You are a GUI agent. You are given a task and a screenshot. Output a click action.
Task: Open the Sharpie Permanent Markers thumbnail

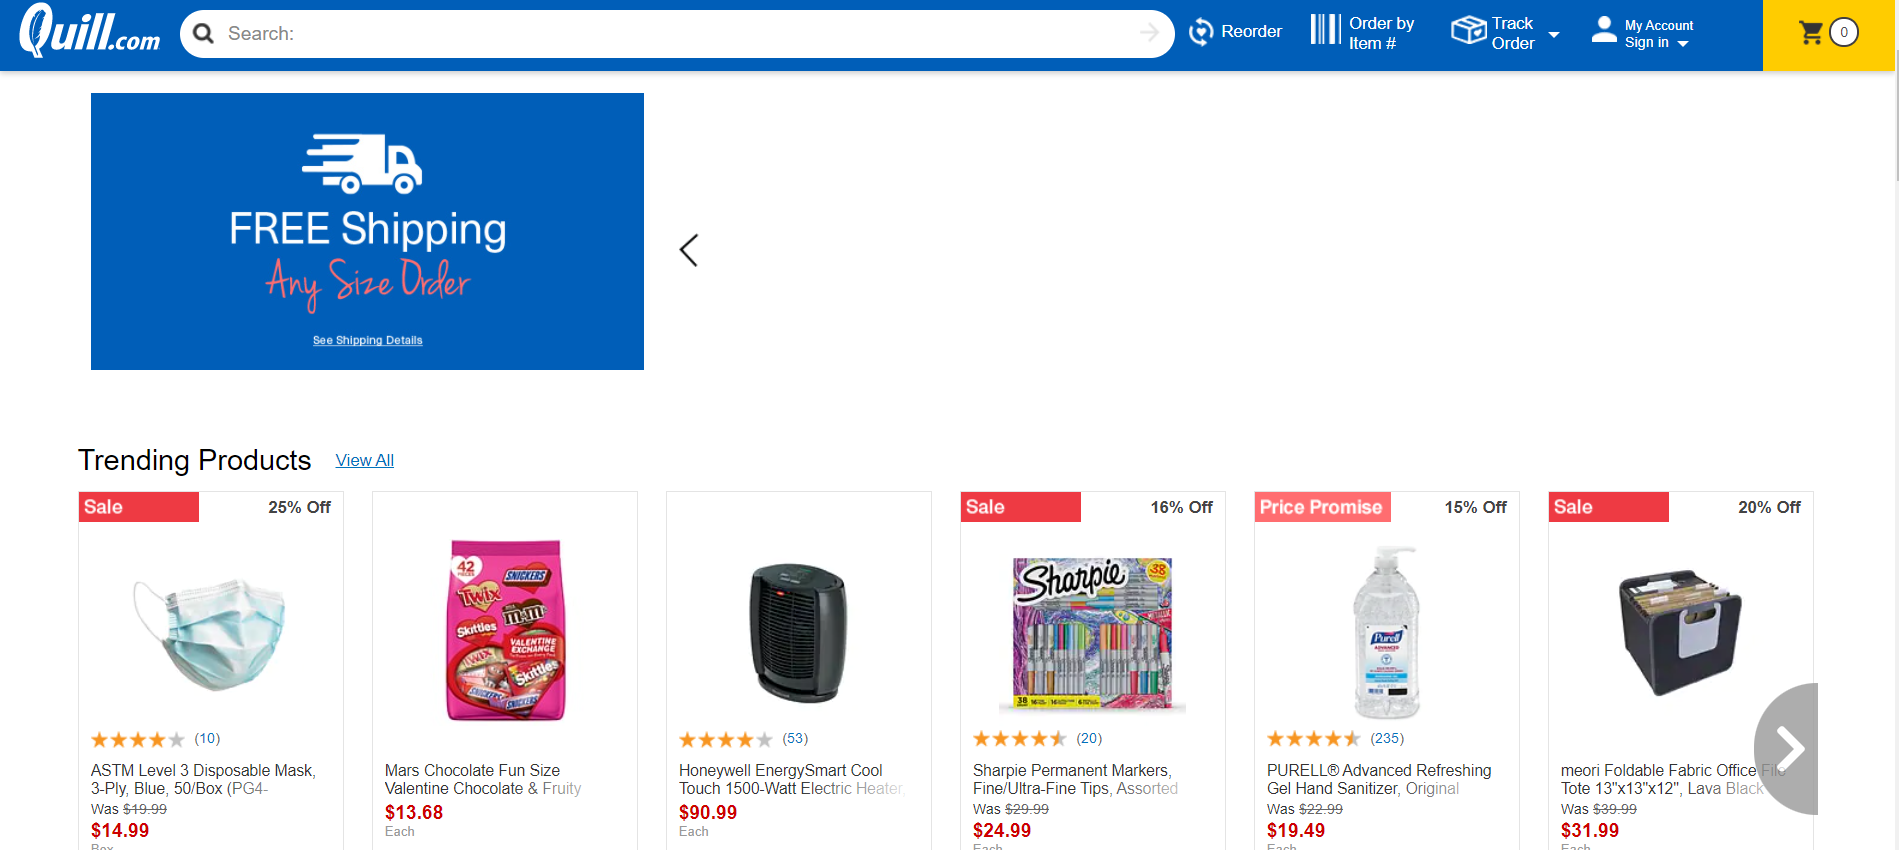(x=1092, y=634)
